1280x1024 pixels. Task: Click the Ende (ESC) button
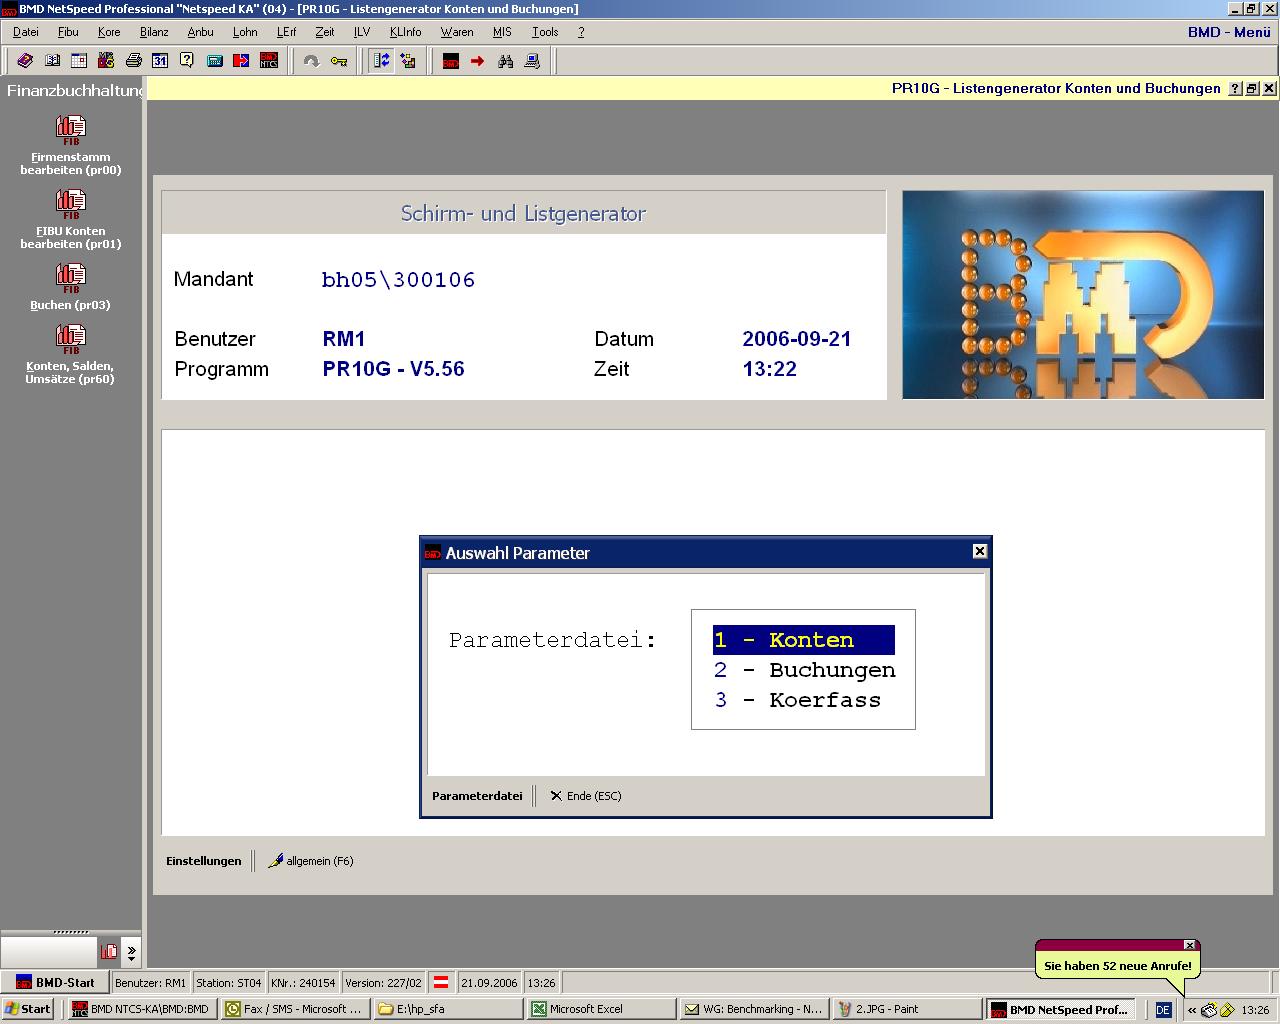[586, 796]
